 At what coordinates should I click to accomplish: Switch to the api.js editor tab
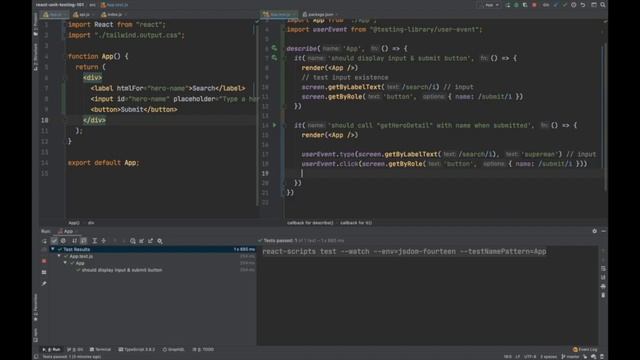[x=83, y=14]
